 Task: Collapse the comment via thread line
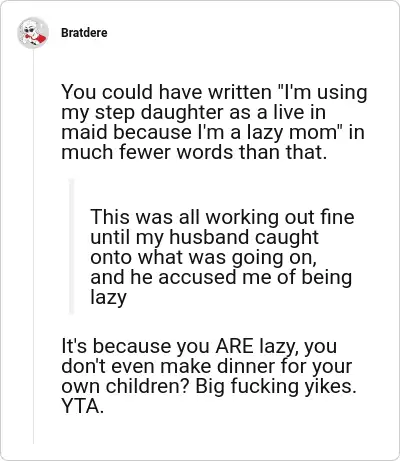tap(33, 247)
